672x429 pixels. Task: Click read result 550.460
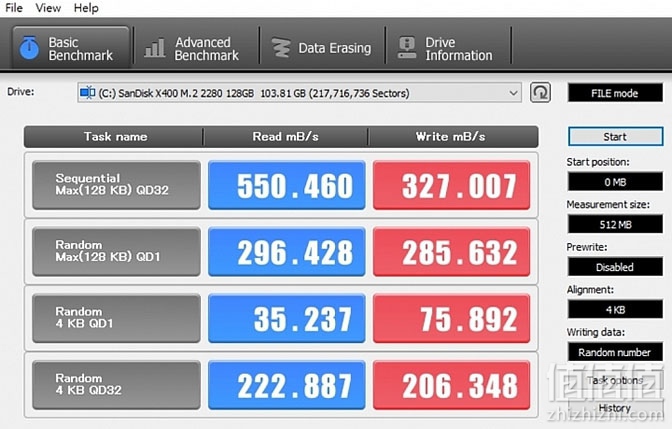(x=287, y=185)
